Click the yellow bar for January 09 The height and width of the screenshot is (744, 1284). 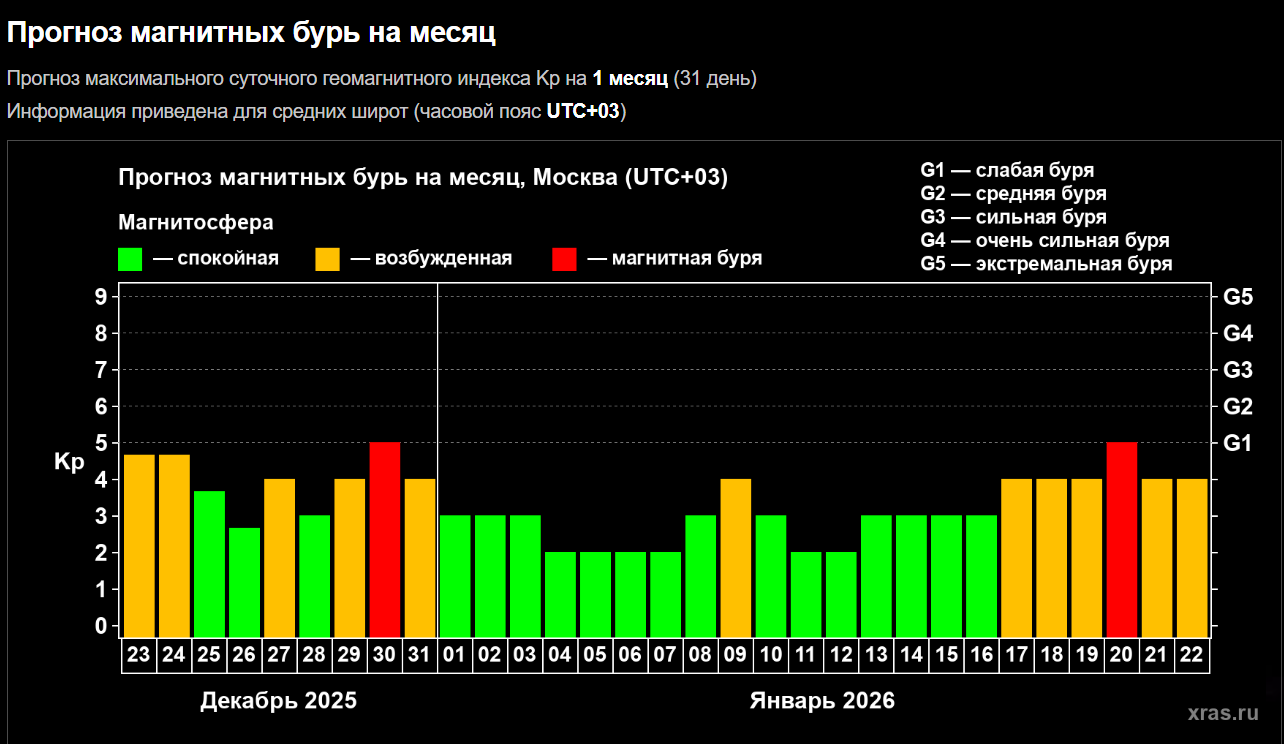click(736, 557)
